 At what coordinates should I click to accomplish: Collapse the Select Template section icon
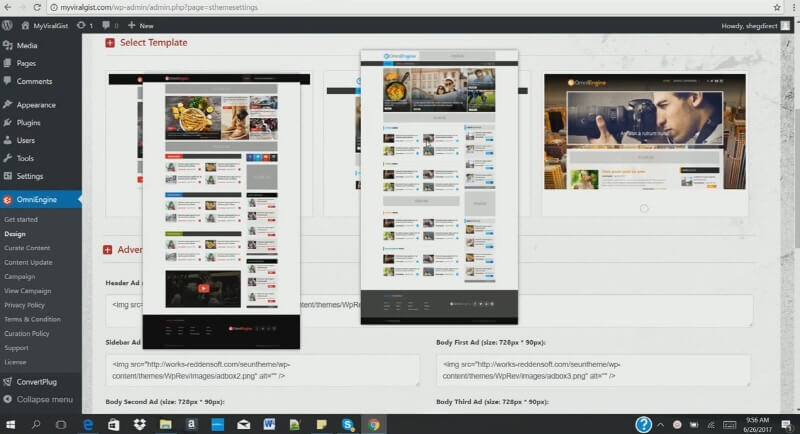tap(110, 43)
